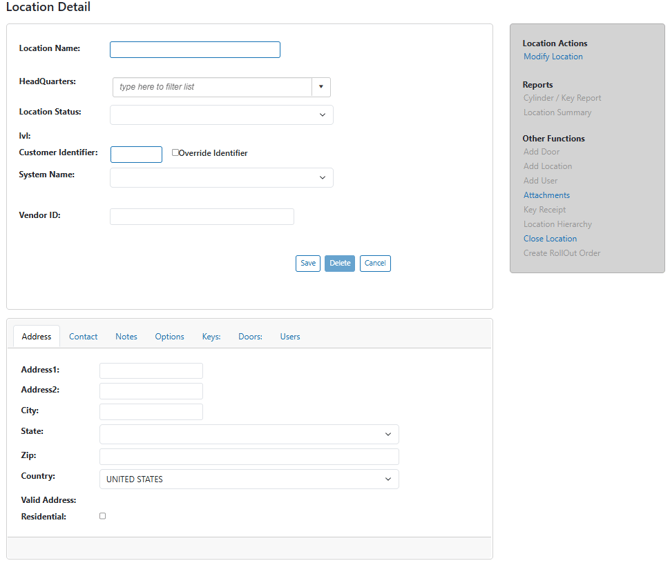
Task: Open the HeadQuarters filter dropdown arrow
Action: [321, 87]
